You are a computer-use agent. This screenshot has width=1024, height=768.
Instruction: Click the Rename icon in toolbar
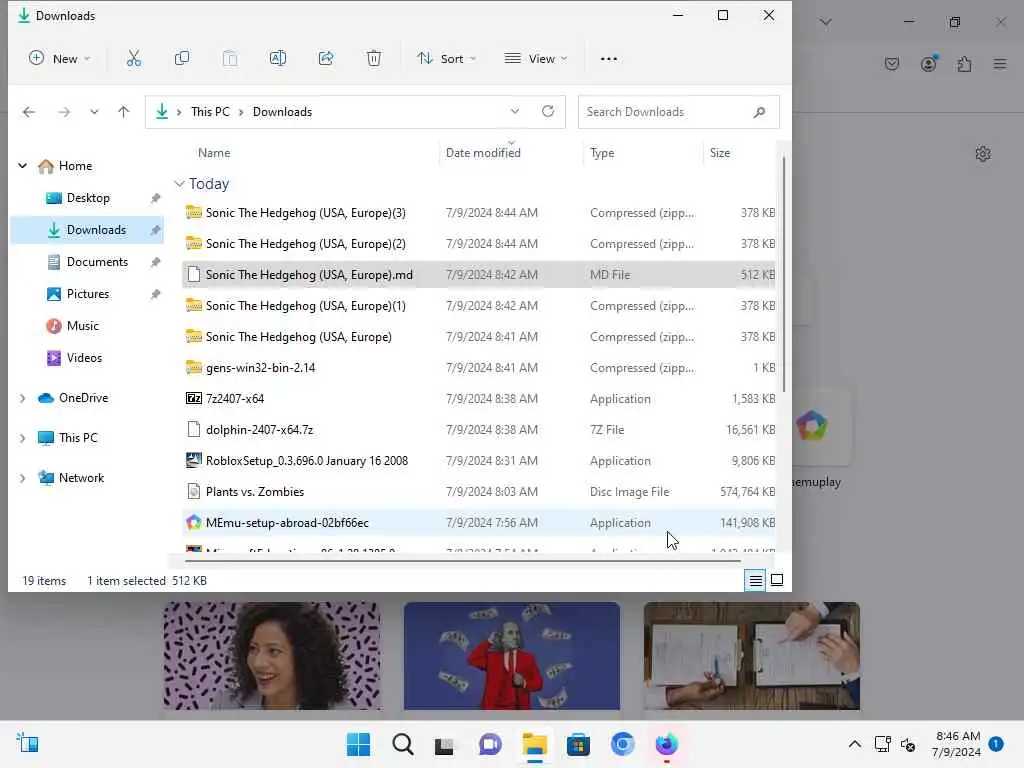point(278,59)
